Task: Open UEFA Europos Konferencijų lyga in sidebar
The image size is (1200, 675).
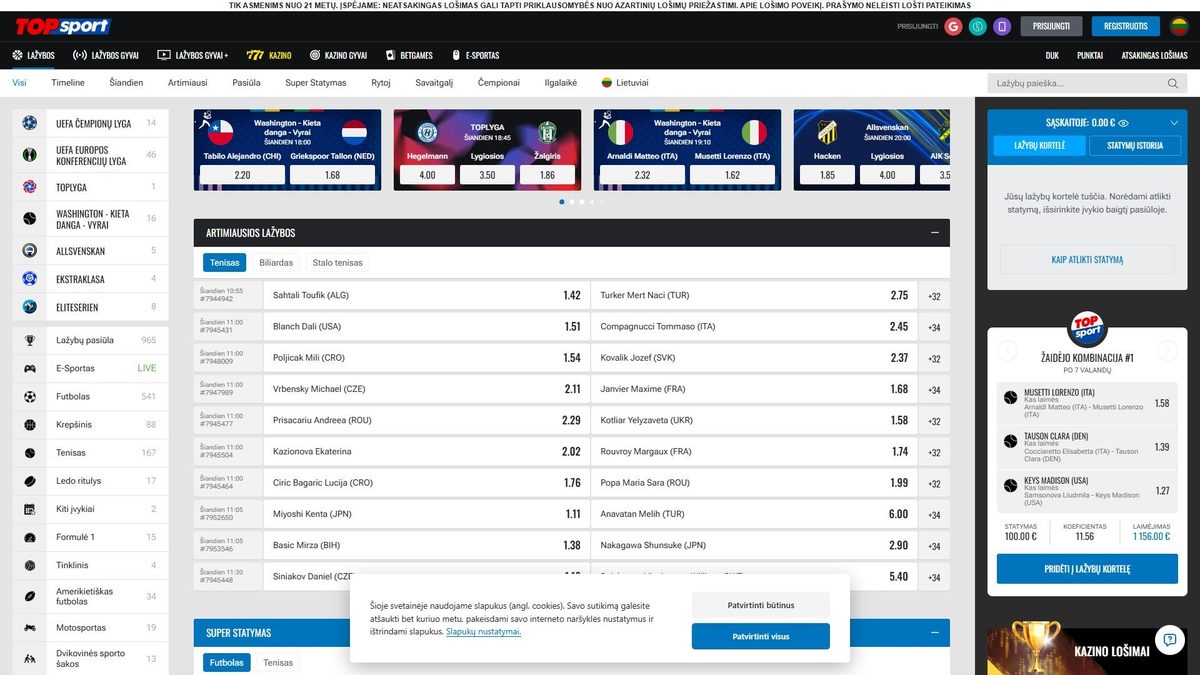Action: (91, 155)
